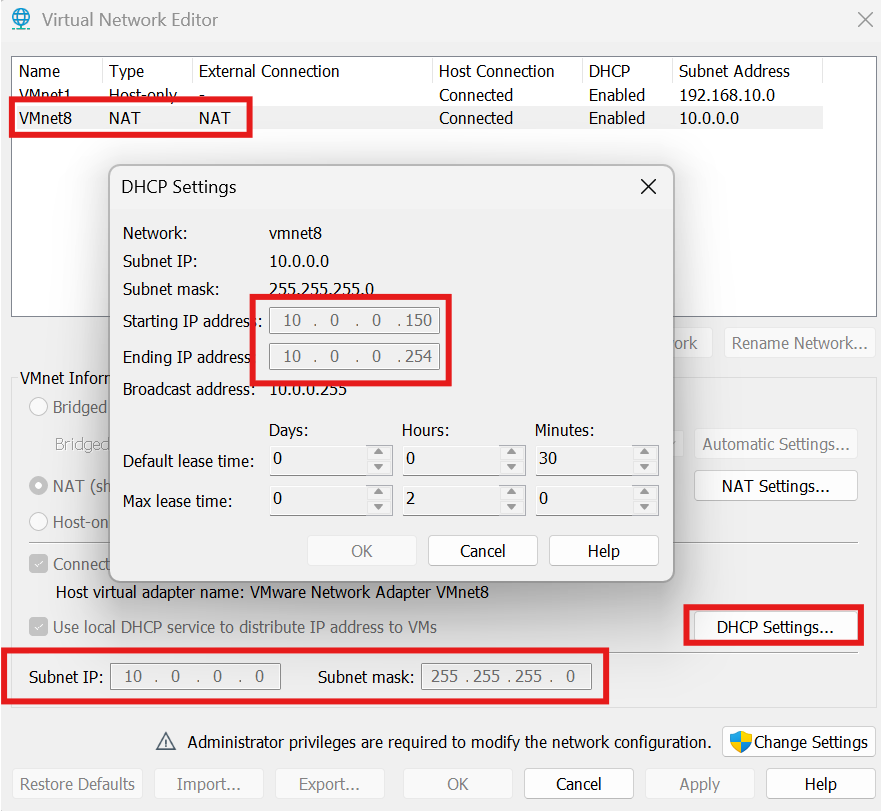Screen dimensions: 881x811
Task: Click Help at the bottom of Virtual Network Editor
Action: [x=820, y=783]
